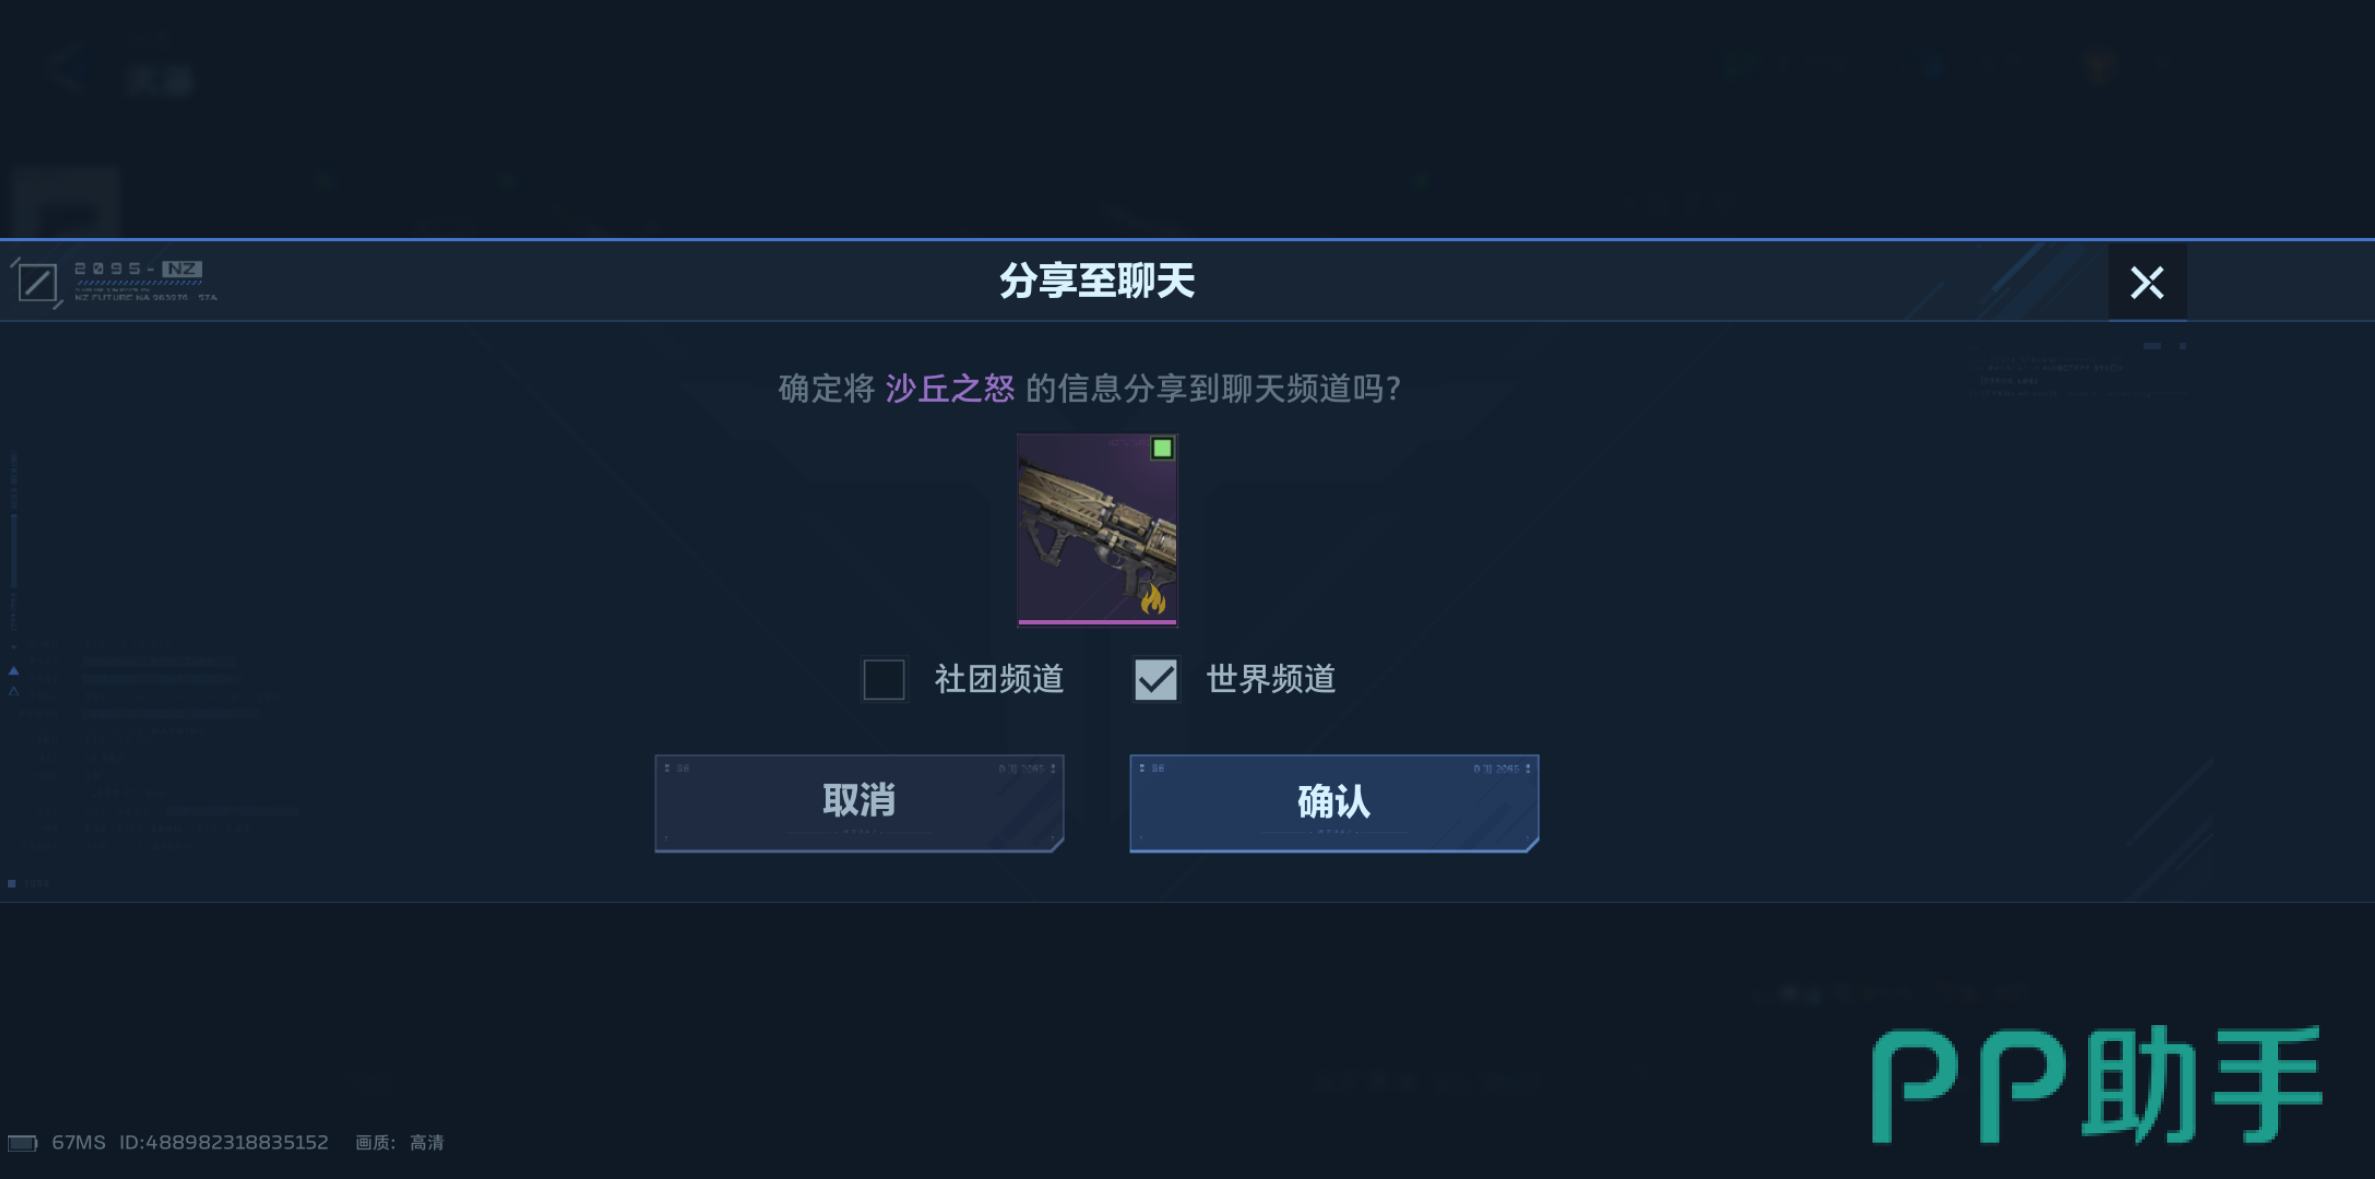This screenshot has width=2375, height=1179.
Task: Close the share-to-chat dialog with X
Action: coord(2147,282)
